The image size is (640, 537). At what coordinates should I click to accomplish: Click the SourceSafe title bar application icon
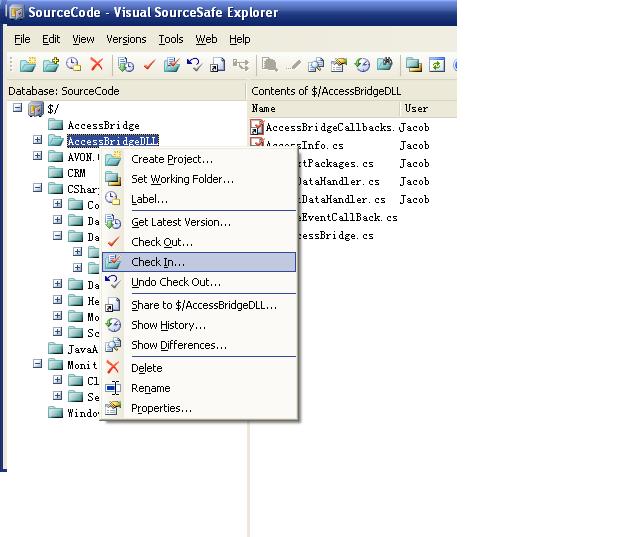click(x=16, y=12)
